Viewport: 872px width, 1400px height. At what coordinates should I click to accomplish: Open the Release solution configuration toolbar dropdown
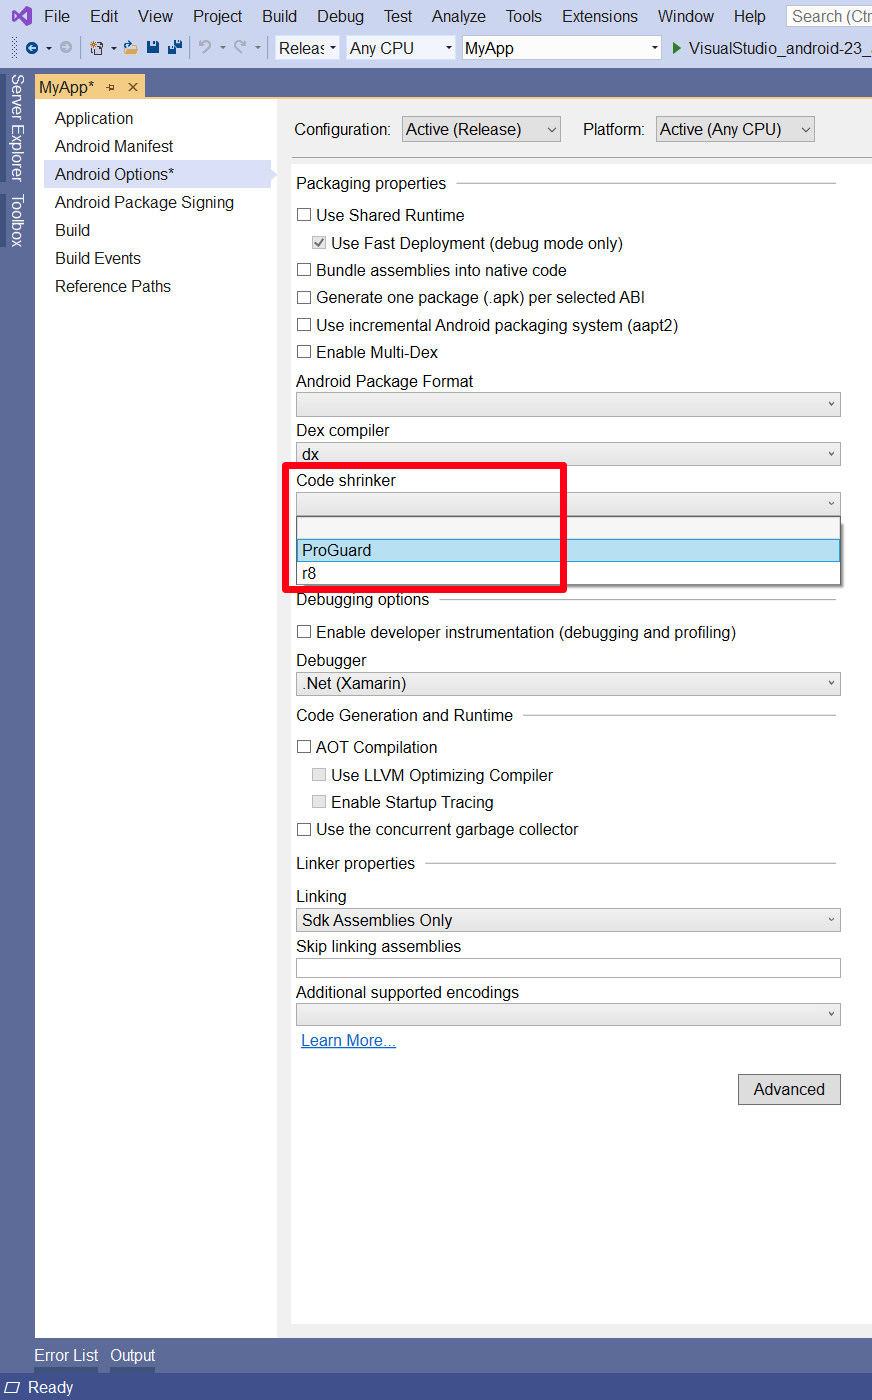click(x=307, y=48)
